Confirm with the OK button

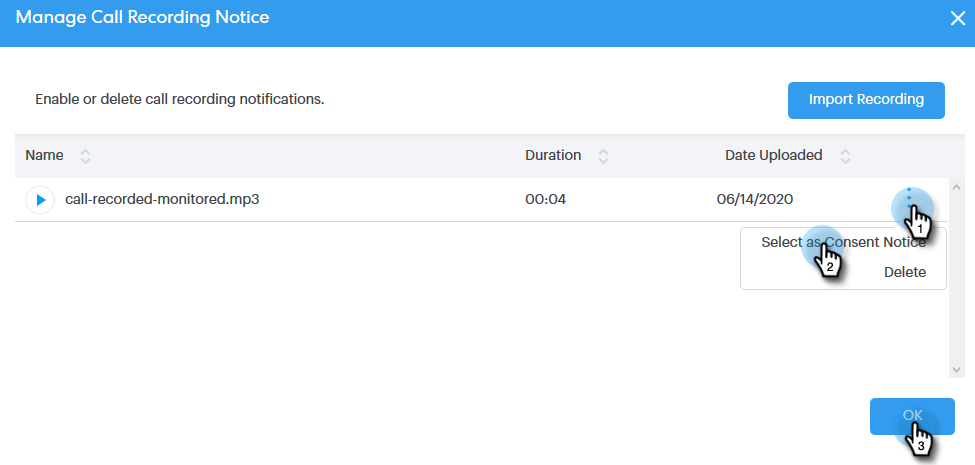(912, 416)
